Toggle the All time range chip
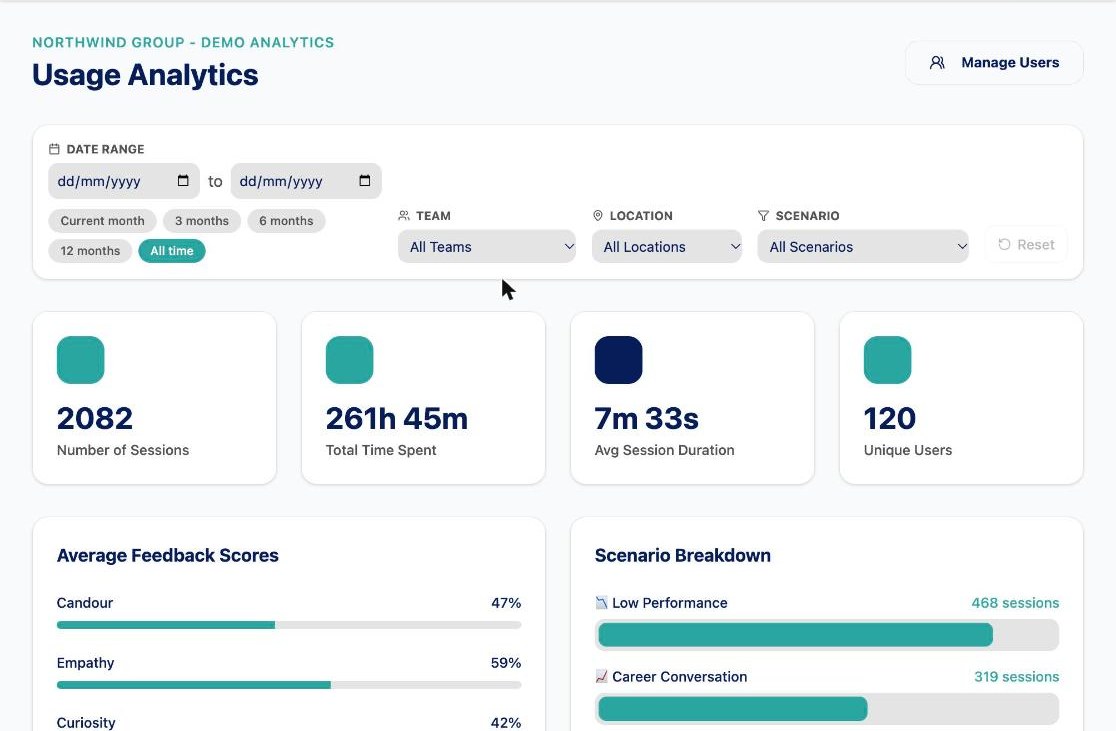This screenshot has width=1116, height=731. [x=172, y=251]
